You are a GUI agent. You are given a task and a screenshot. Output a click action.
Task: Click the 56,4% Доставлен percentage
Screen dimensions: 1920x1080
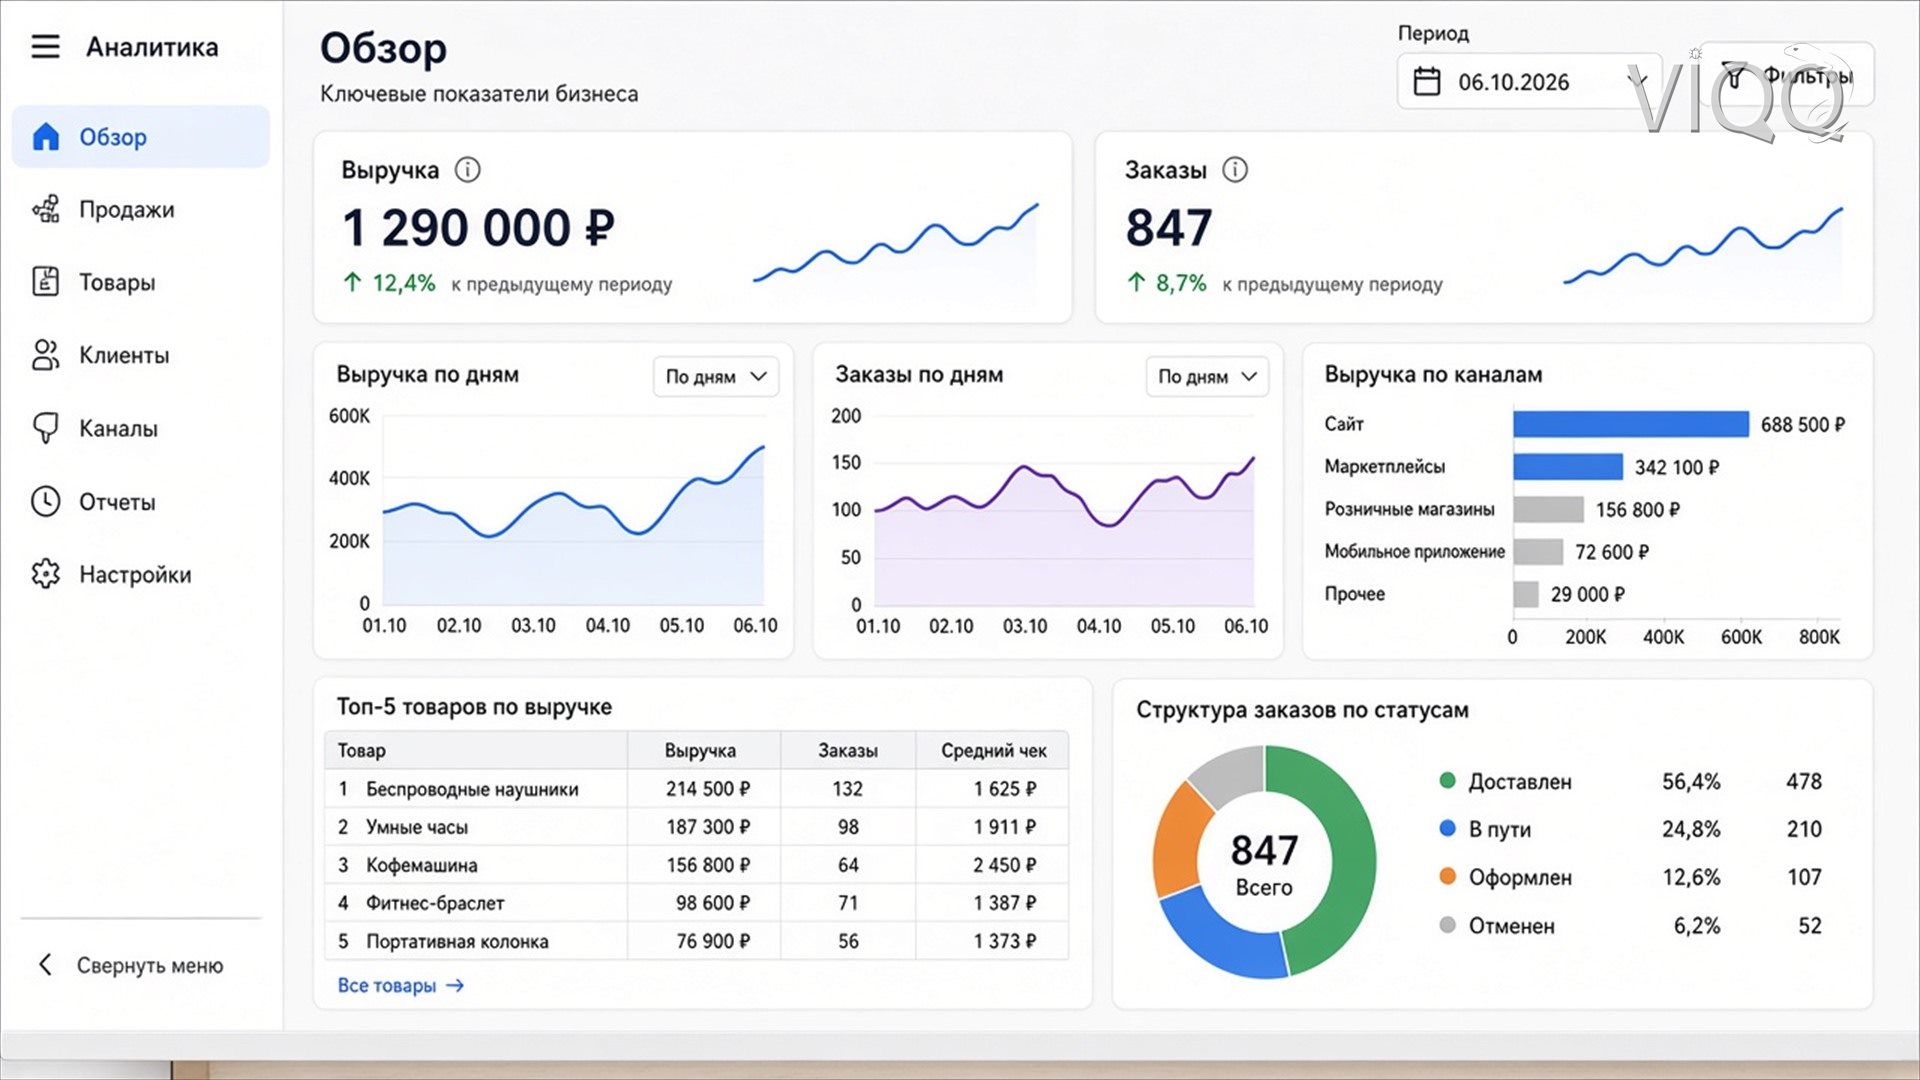1691,781
